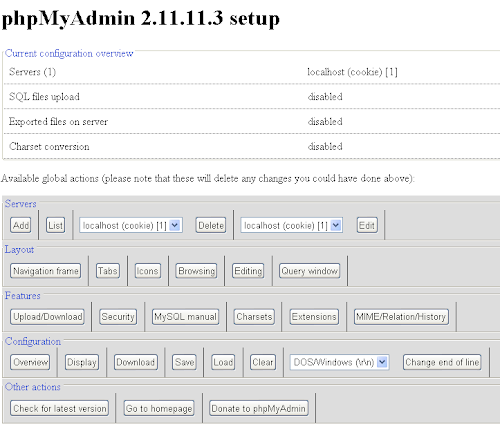Image resolution: width=500 pixels, height=429 pixels.
Task: Open Navigation frame layout settings
Action: pos(46,271)
